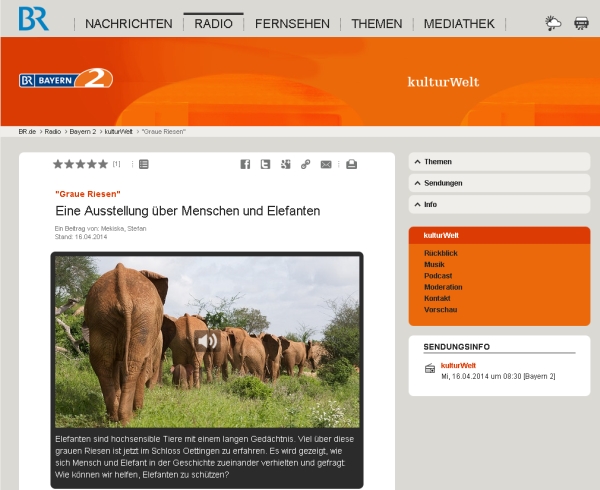600x490 pixels.
Task: Open the Kontakt link
Action: click(x=437, y=298)
